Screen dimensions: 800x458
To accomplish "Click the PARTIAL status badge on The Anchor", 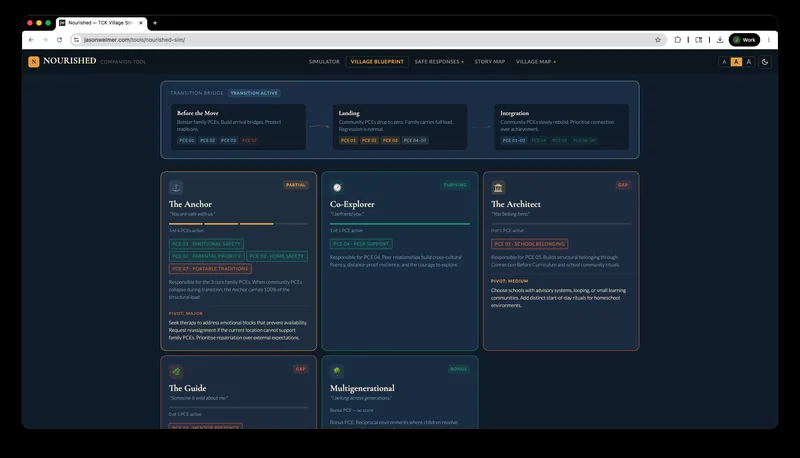I will 296,185.
